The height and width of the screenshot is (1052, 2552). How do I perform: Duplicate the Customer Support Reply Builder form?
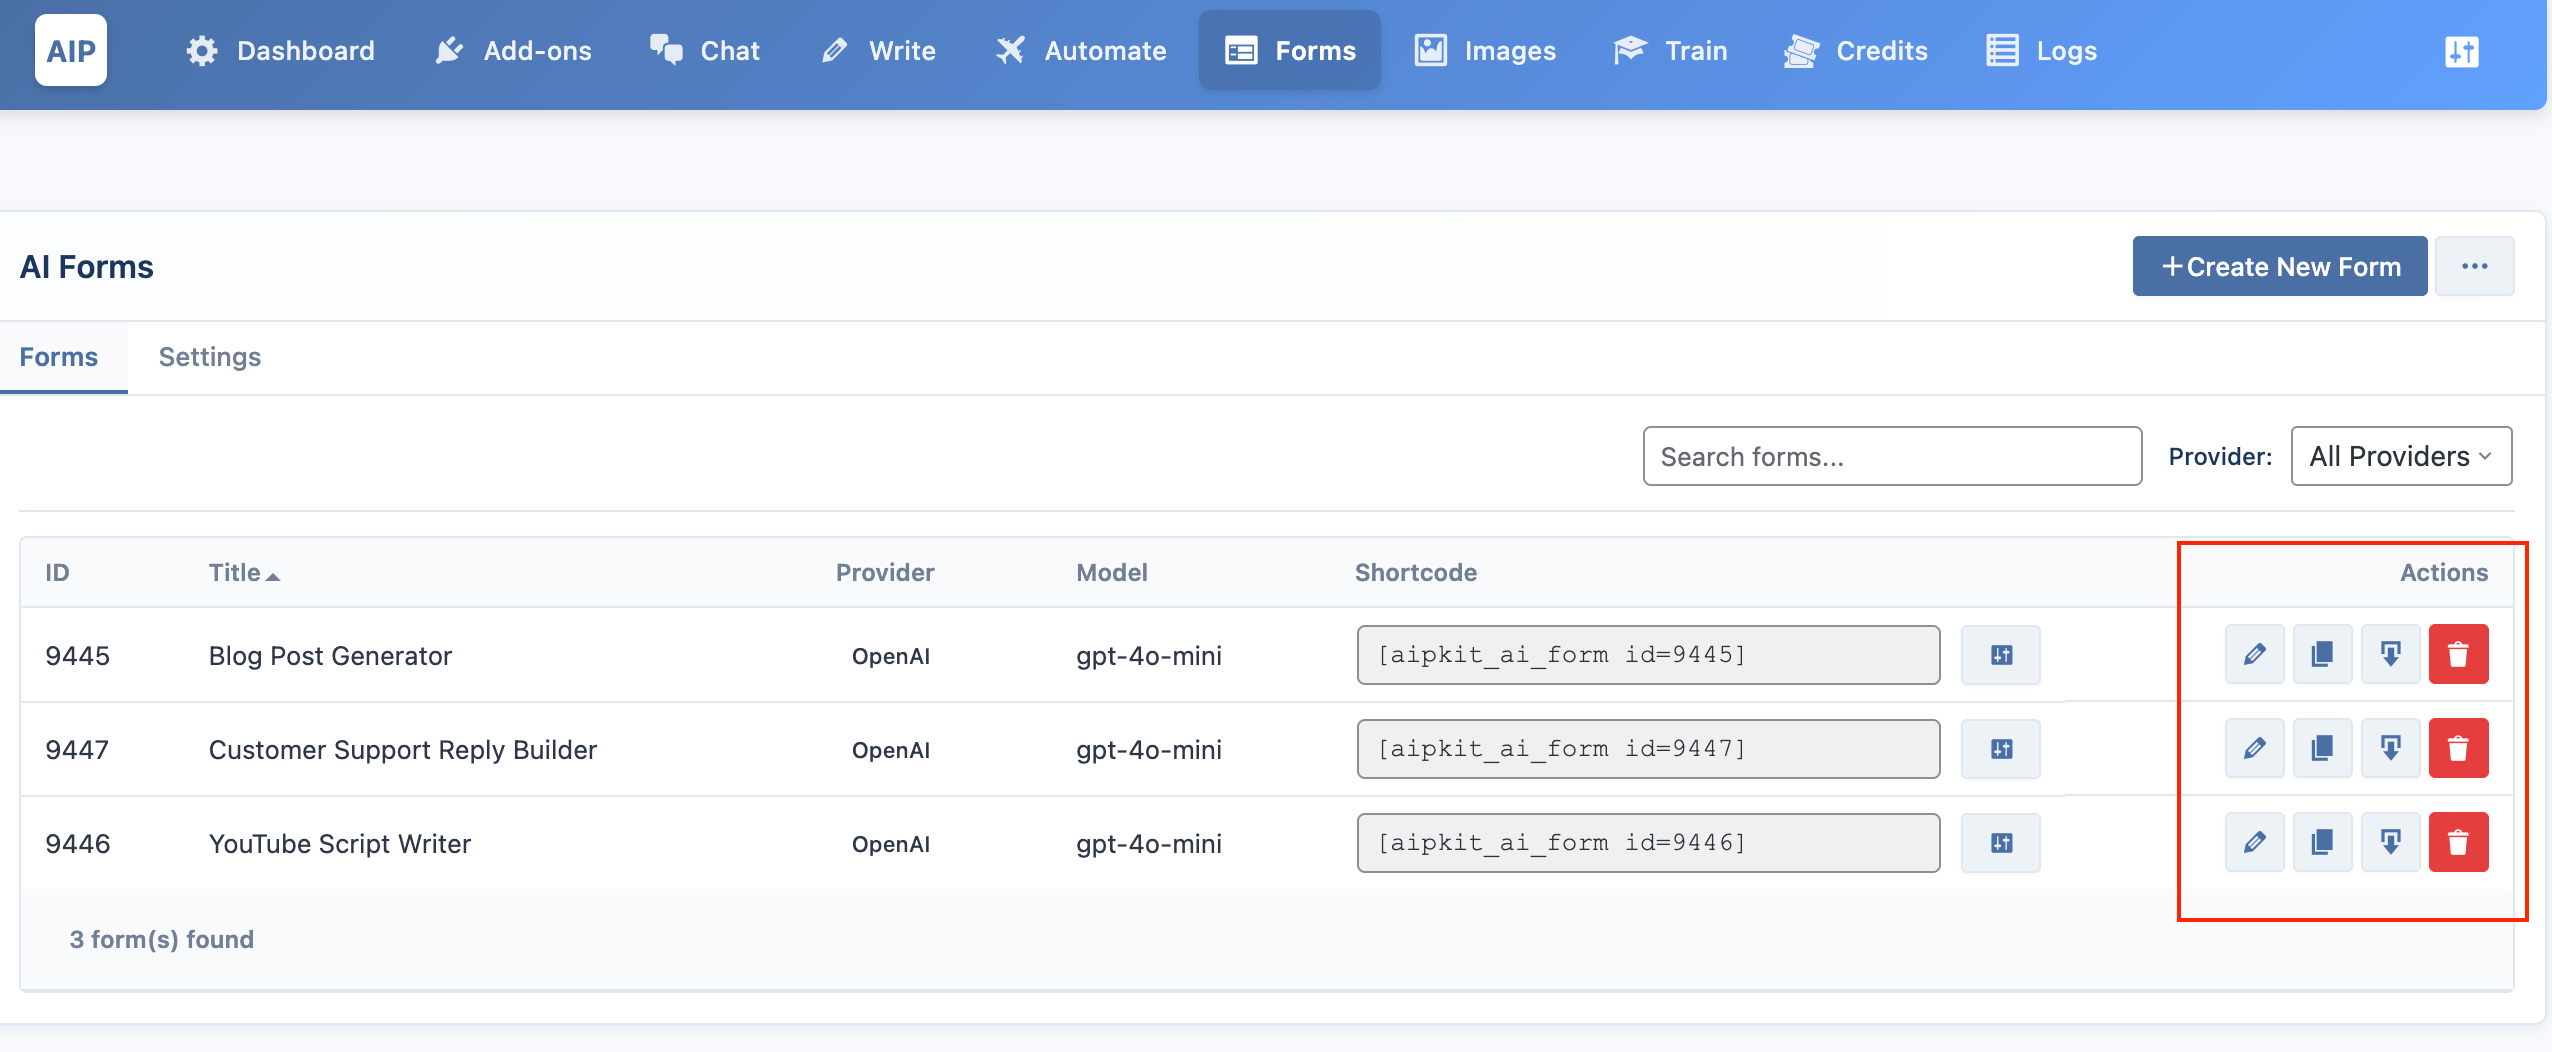[2323, 749]
